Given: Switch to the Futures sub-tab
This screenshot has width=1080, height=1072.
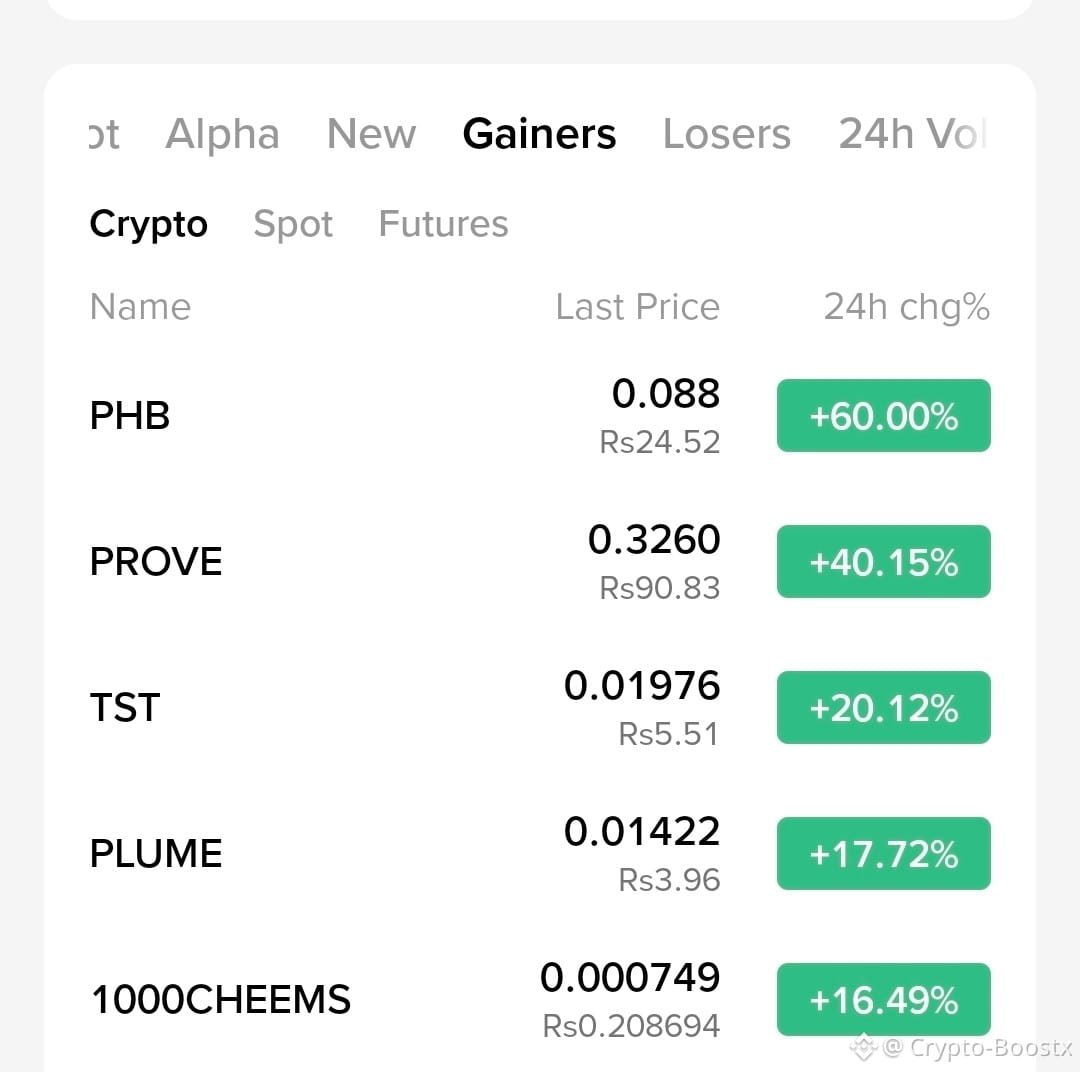Looking at the screenshot, I should [x=444, y=224].
